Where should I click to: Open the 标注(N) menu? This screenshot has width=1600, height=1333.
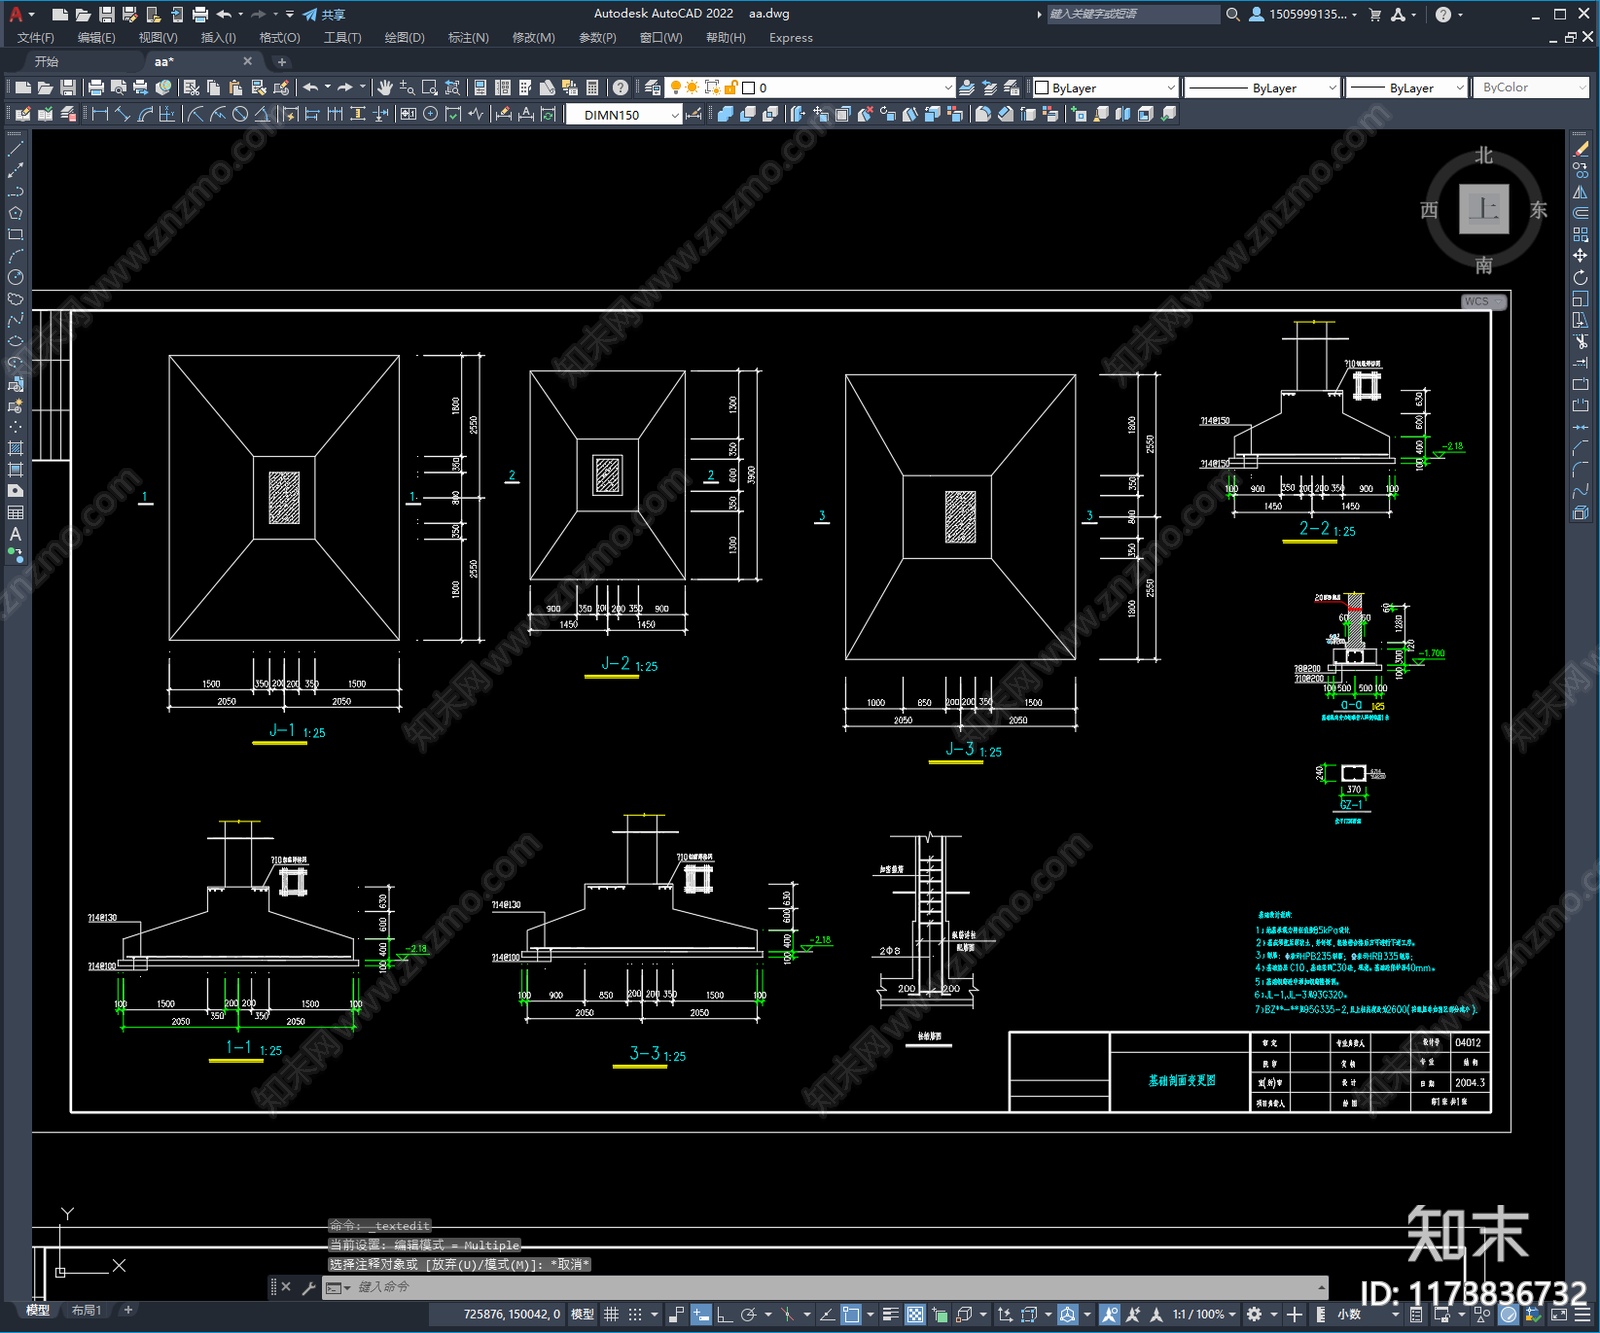468,38
